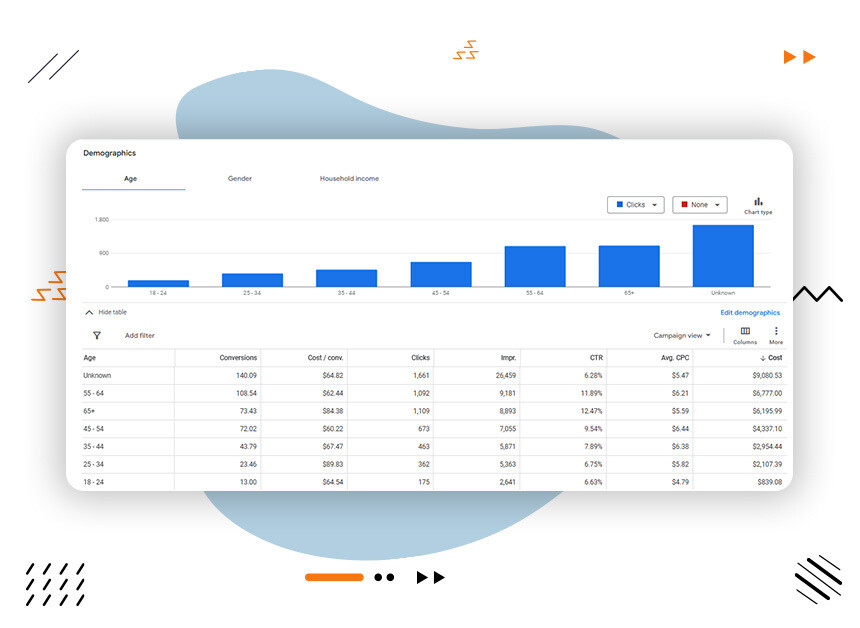Click Add filter
Viewport: 860px width, 628px height.
(x=140, y=336)
